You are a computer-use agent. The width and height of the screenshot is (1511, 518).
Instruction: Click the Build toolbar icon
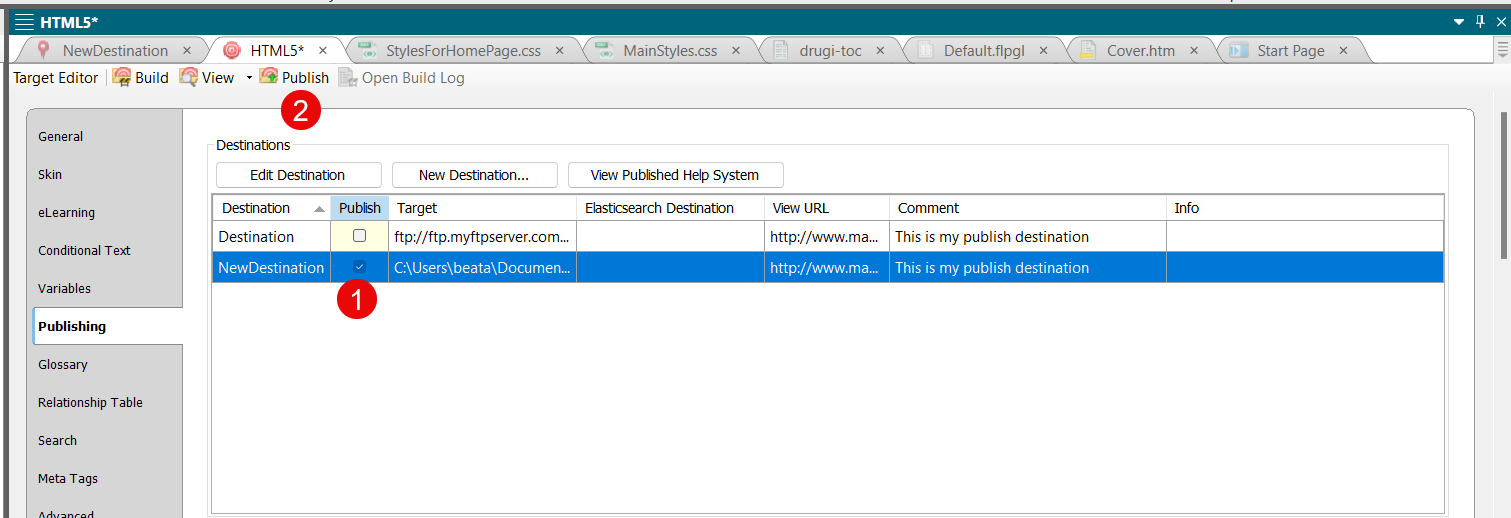click(121, 77)
